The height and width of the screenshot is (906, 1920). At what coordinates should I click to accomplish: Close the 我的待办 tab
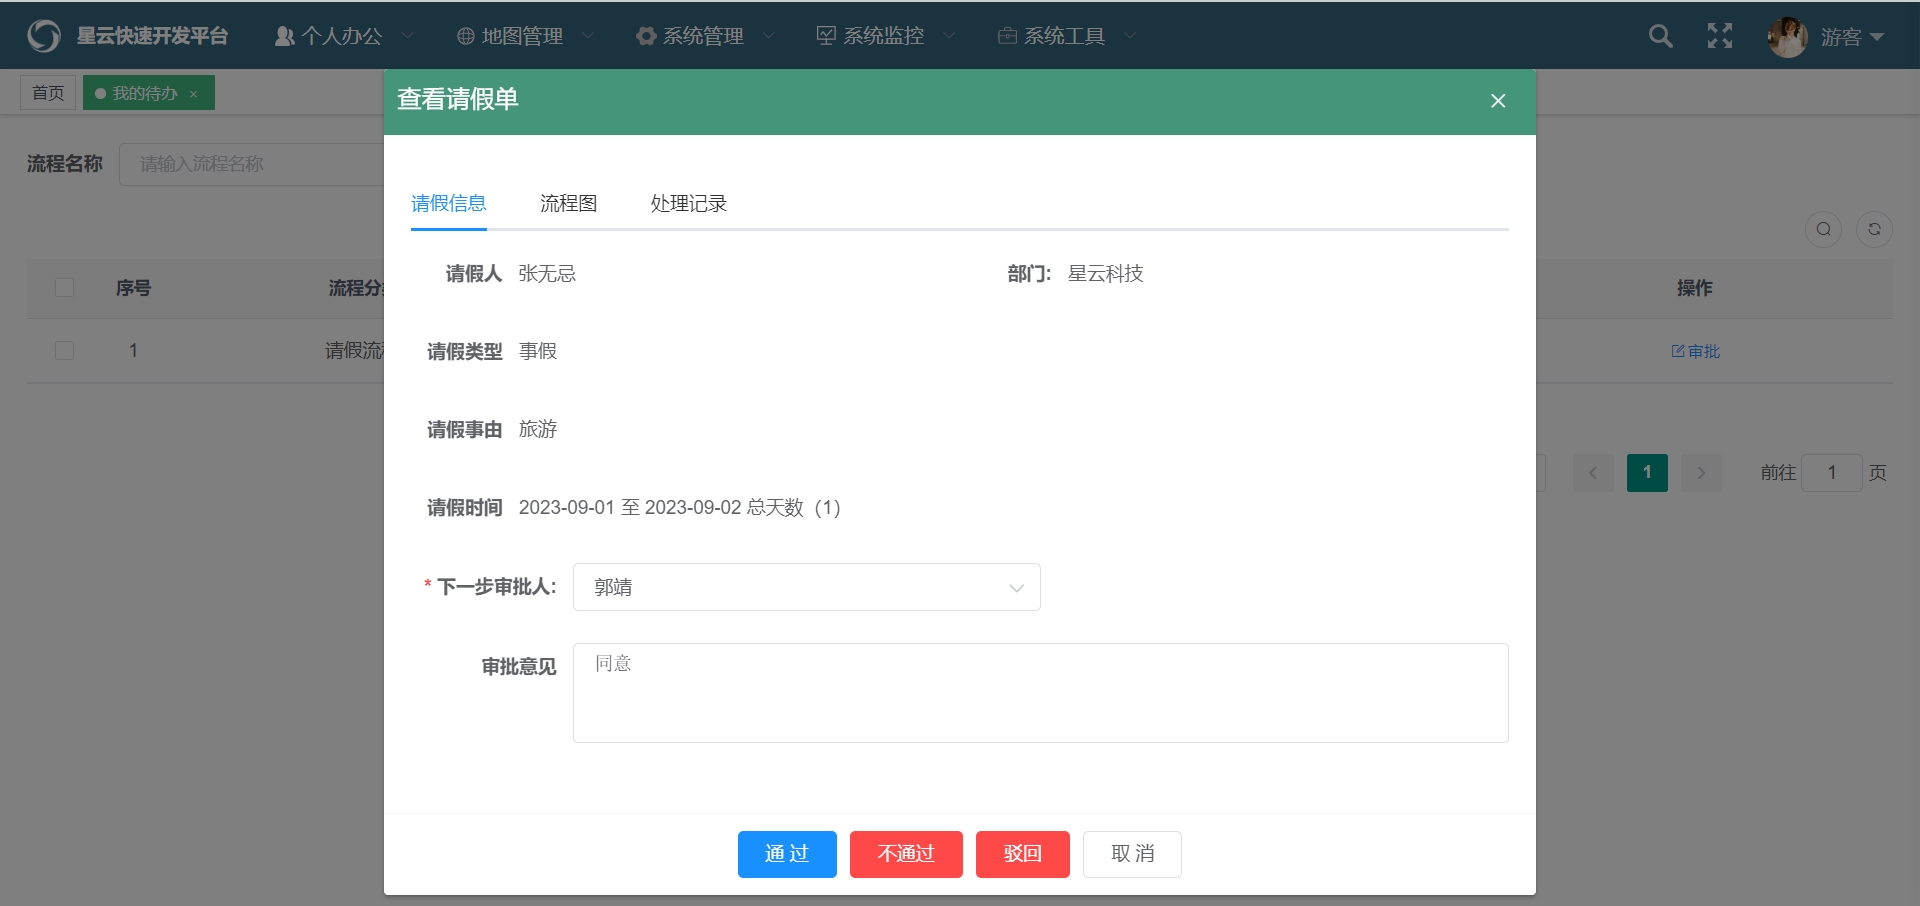point(193,94)
